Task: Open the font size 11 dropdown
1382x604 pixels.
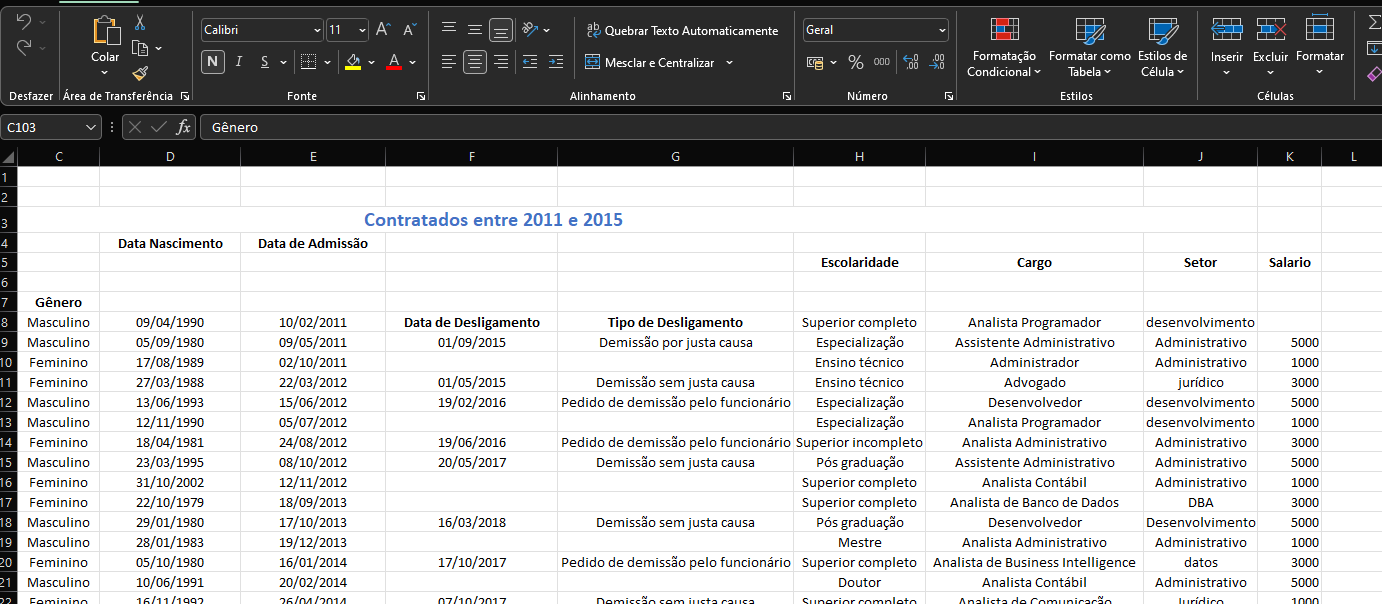Action: 362,30
